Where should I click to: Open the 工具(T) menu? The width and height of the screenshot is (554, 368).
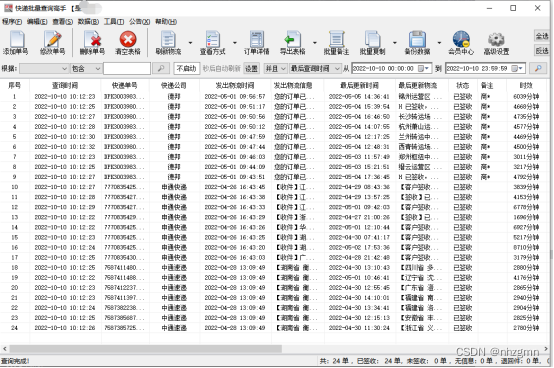pyautogui.click(x=114, y=22)
